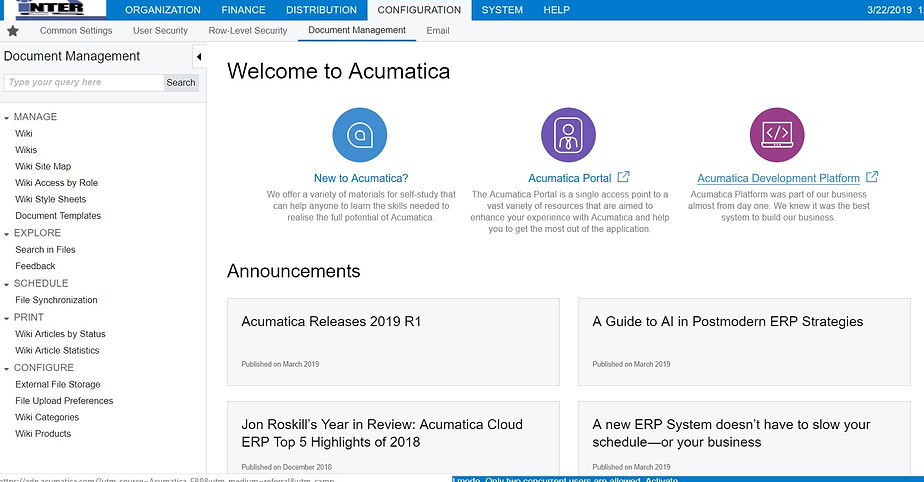
Task: Open Jon Roskill's Year in Review announcement
Action: (393, 439)
